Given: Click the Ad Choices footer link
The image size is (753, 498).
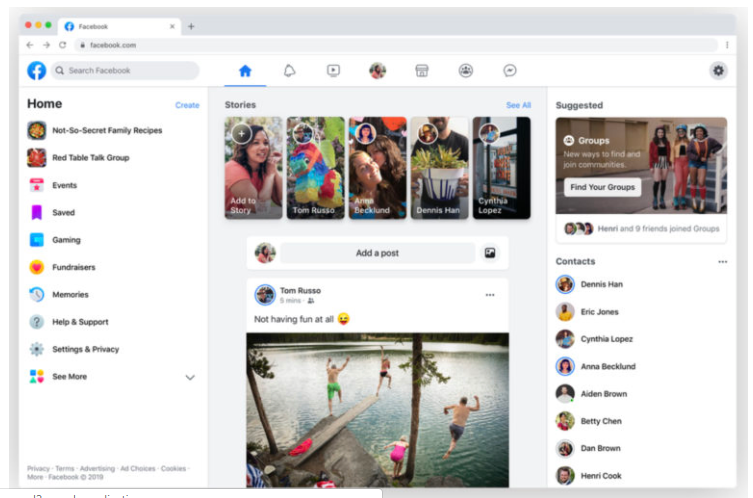Looking at the screenshot, I should [x=138, y=468].
